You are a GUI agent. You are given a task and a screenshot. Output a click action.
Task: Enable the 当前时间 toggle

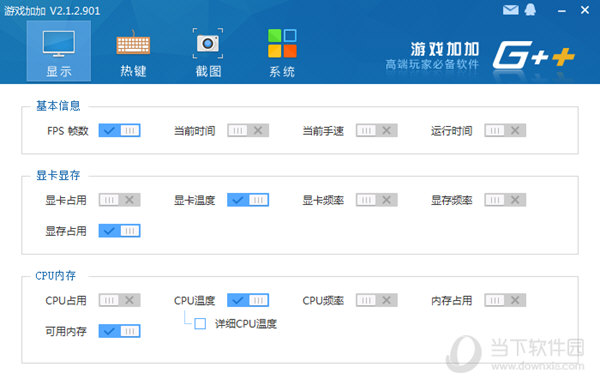tap(248, 131)
